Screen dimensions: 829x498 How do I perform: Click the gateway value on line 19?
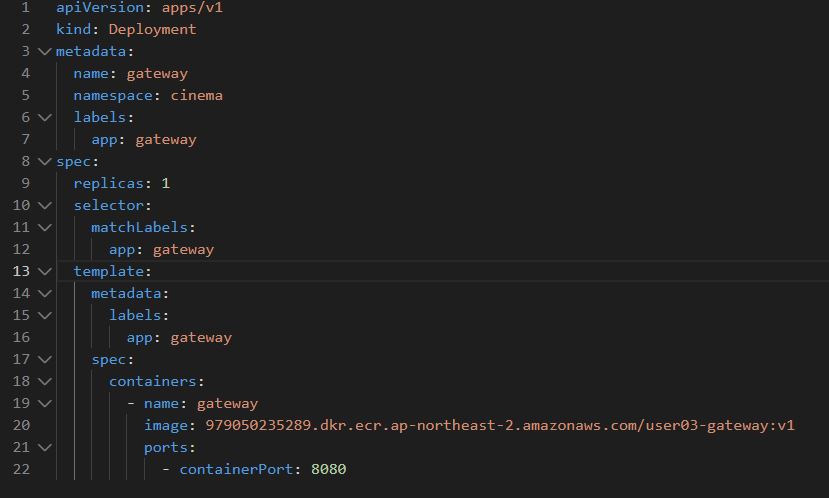(227, 404)
